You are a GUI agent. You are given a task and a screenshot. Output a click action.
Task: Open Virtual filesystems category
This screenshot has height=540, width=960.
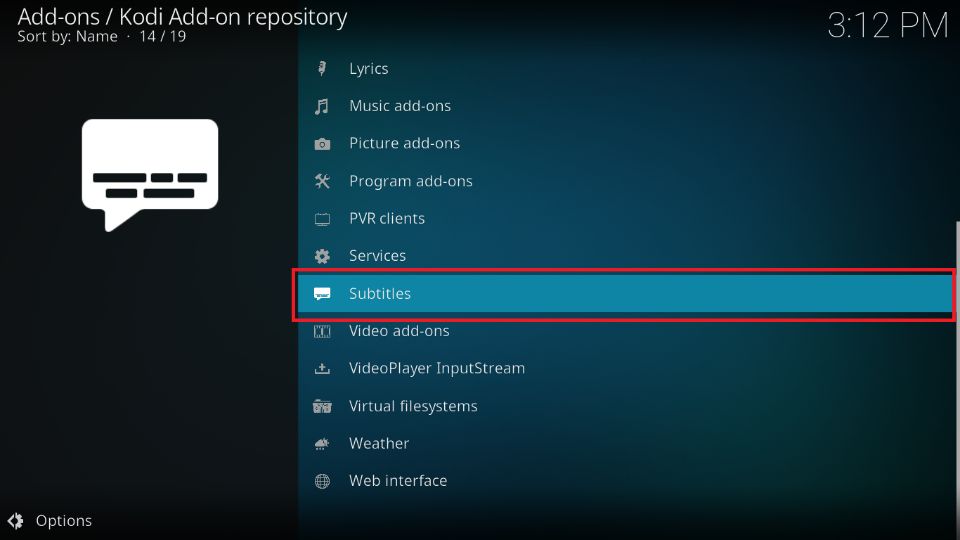626,406
